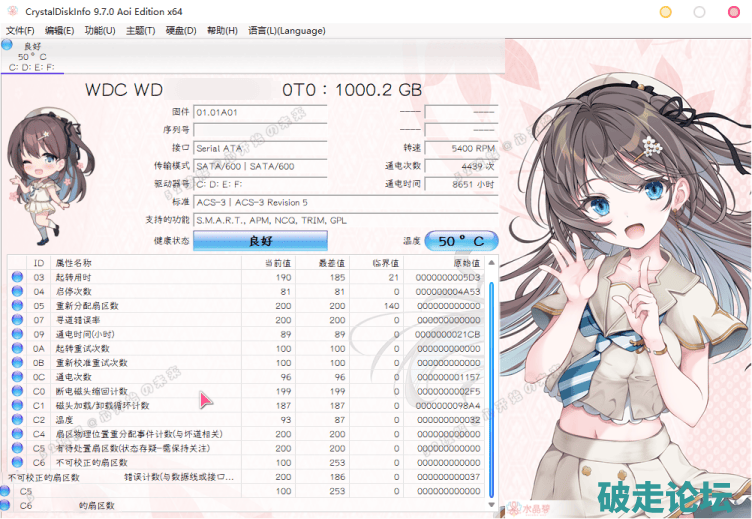Viewport: 752px width, 519px height.
Task: Click the 50 °C temperature button
Action: [x=461, y=241]
